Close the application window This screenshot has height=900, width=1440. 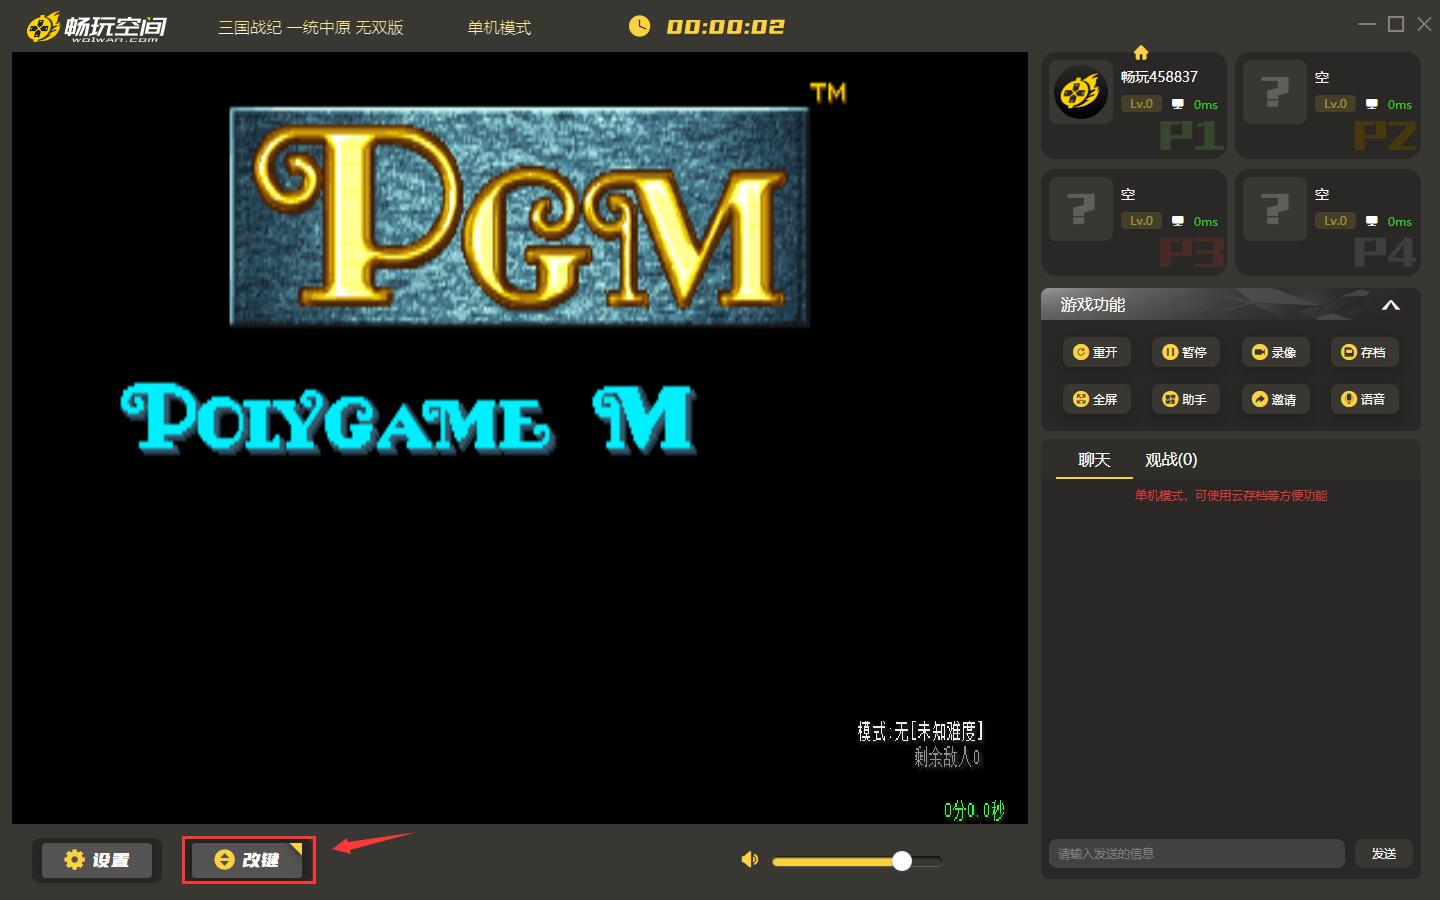click(x=1424, y=24)
